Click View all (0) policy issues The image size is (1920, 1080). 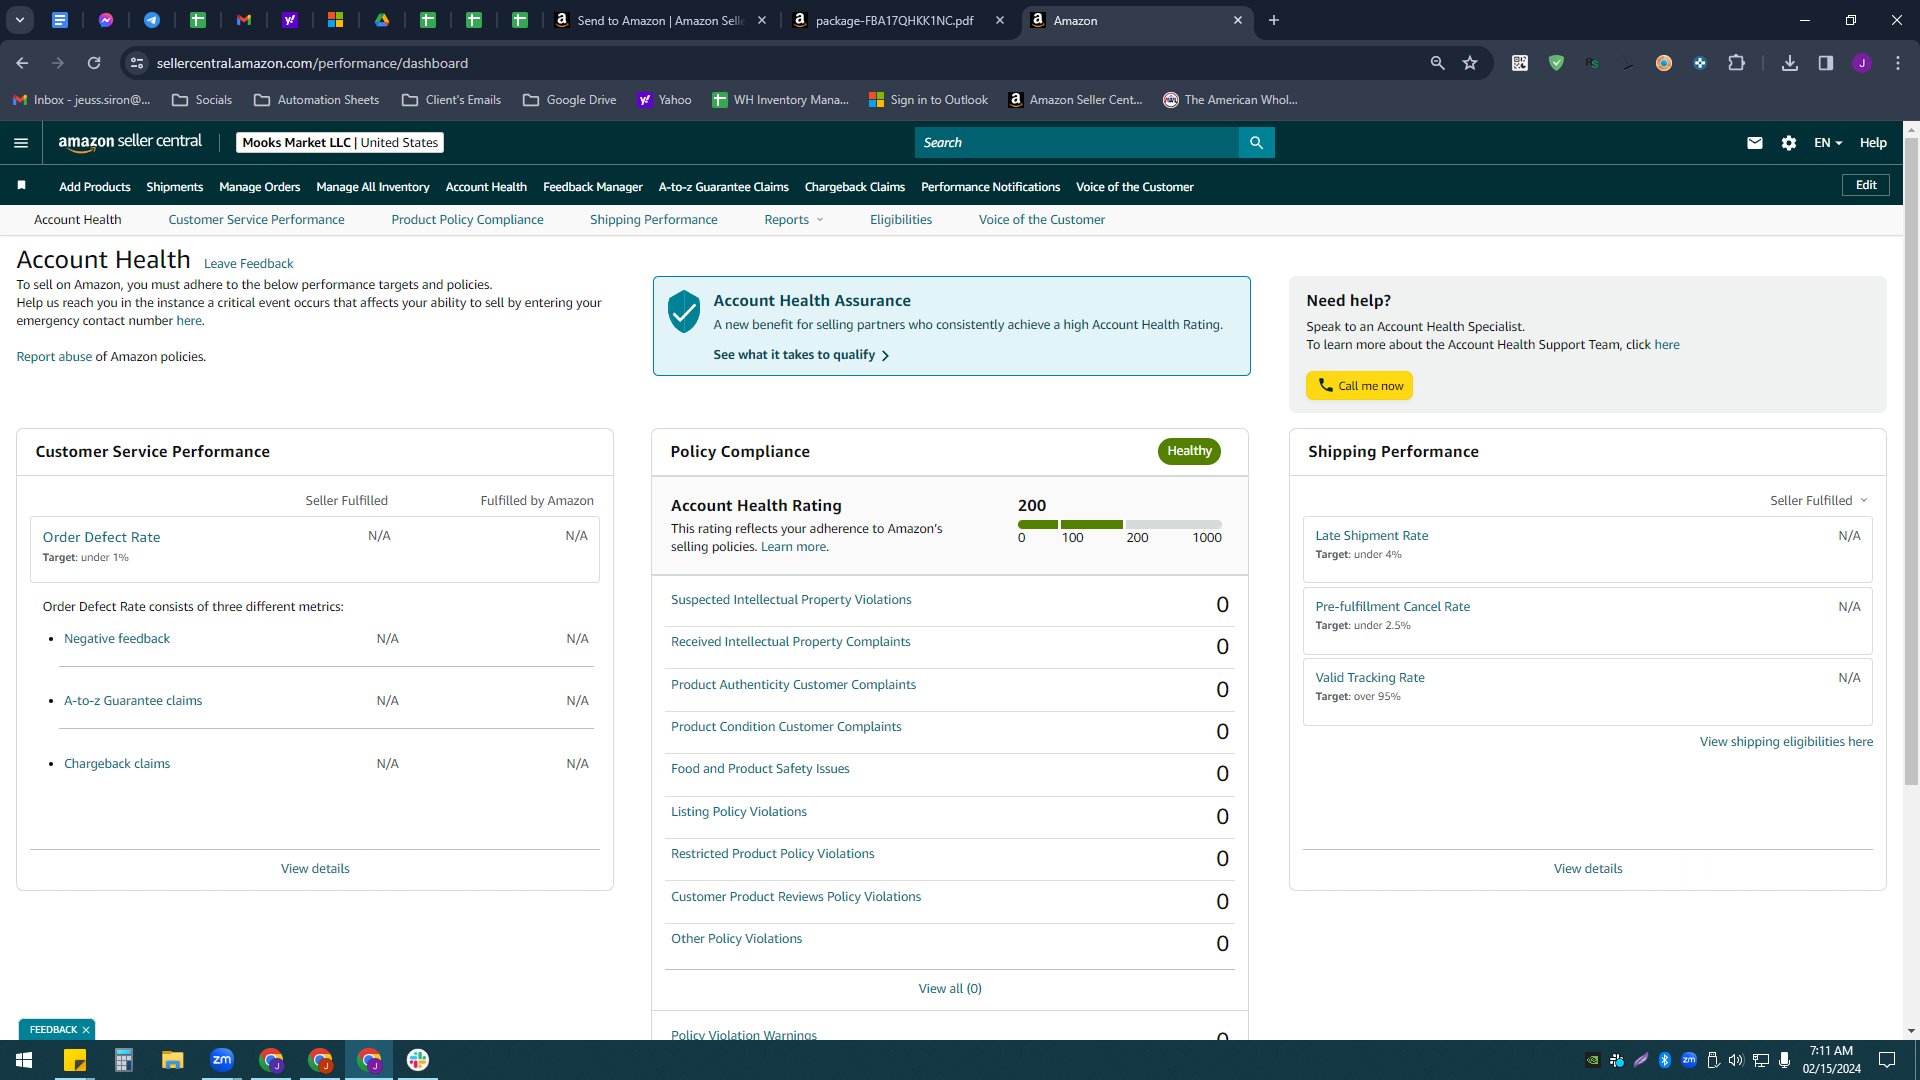coord(950,989)
